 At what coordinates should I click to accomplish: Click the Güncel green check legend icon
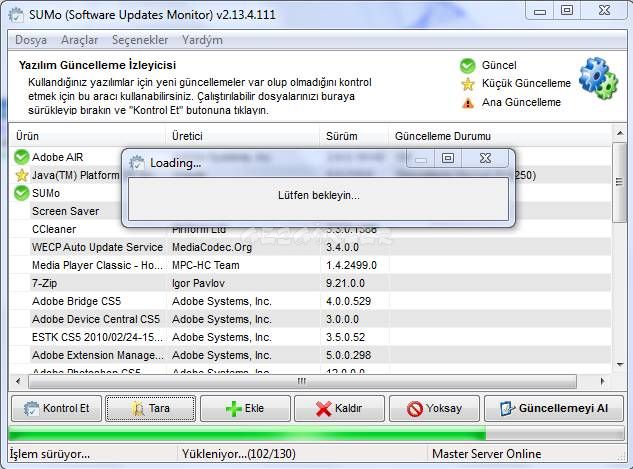pyautogui.click(x=467, y=65)
